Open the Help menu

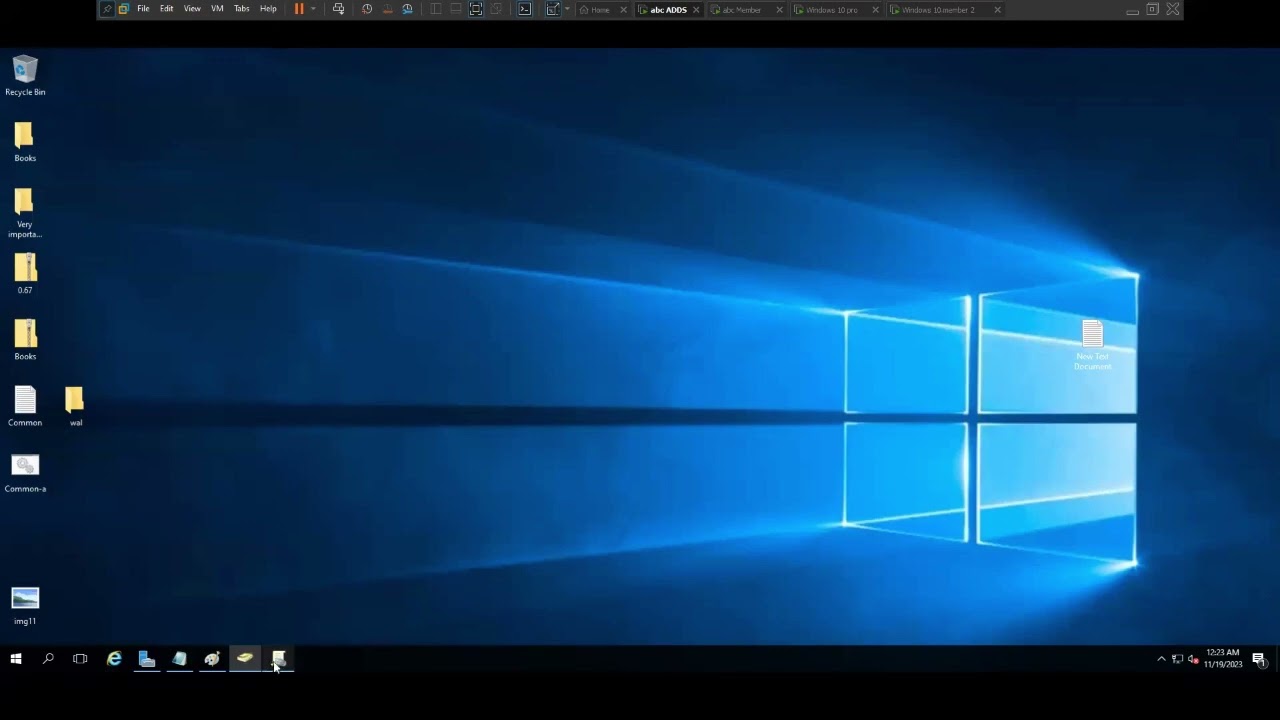[268, 9]
